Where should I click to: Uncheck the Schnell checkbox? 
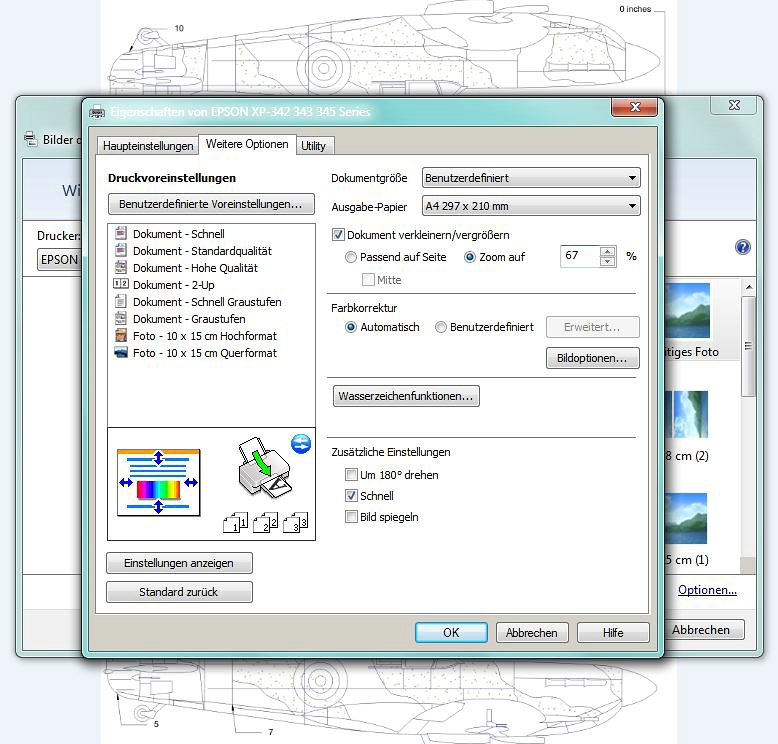pos(351,496)
